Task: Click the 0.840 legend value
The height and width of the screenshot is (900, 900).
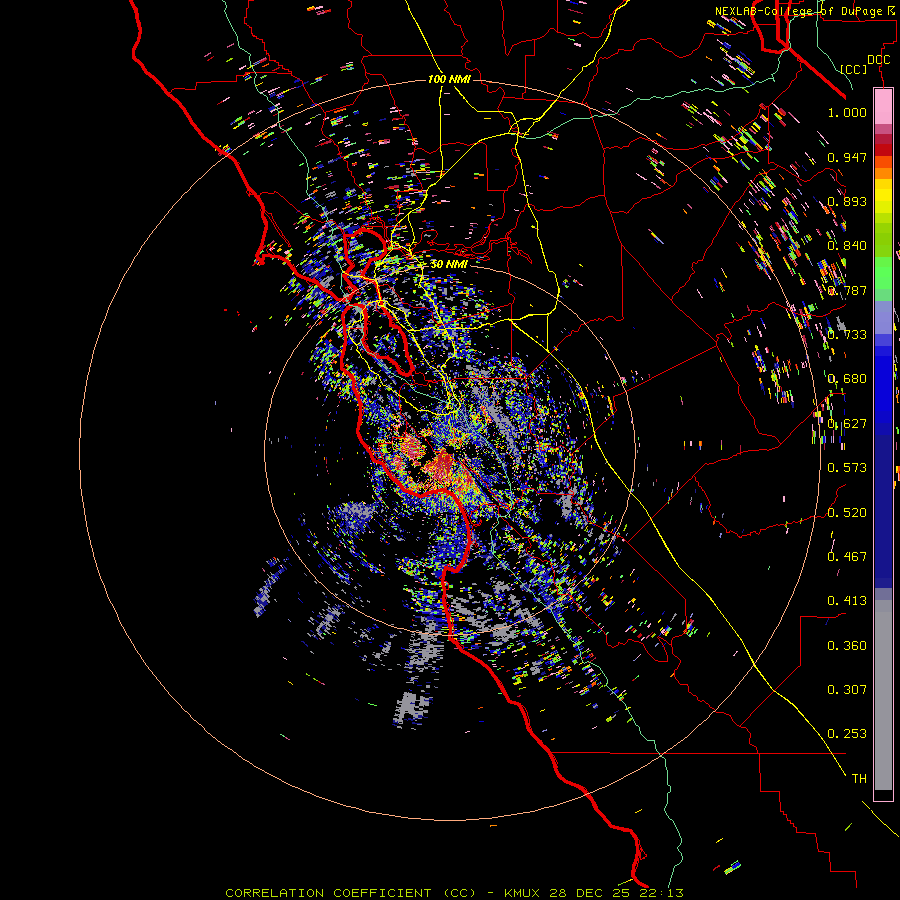Action: pos(847,245)
